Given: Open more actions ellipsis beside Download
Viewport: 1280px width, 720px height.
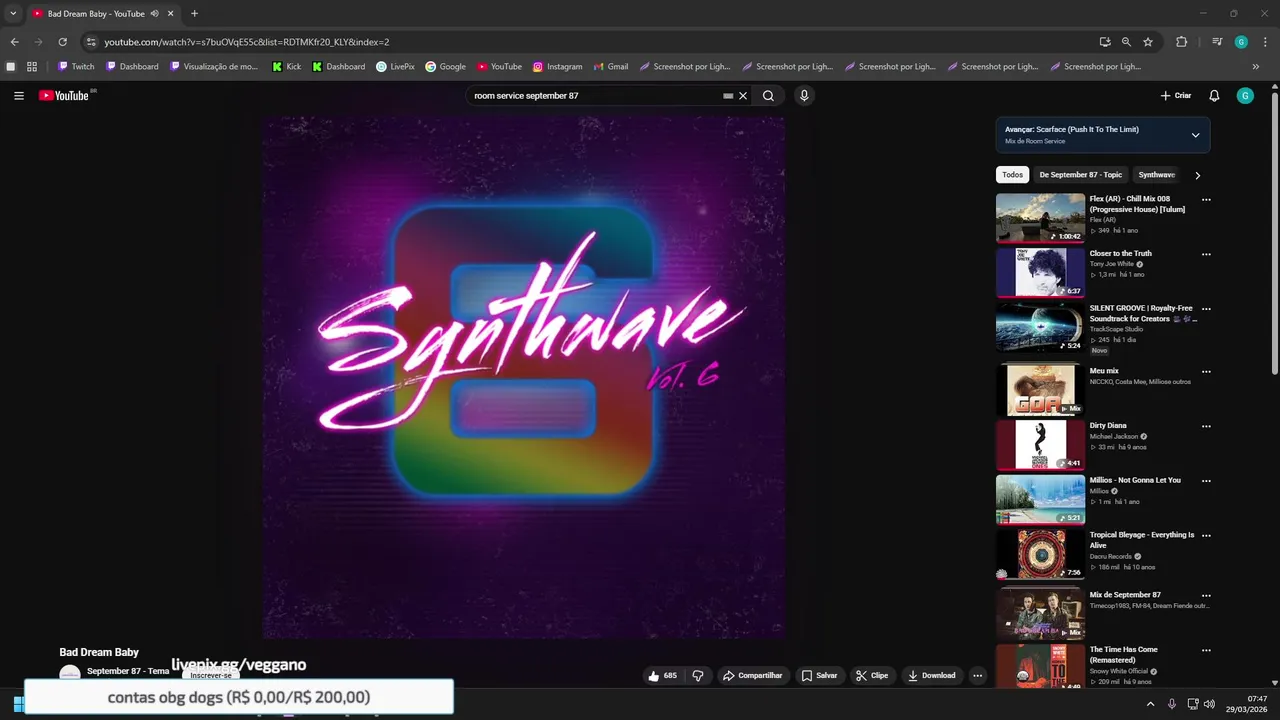Looking at the screenshot, I should (x=978, y=676).
